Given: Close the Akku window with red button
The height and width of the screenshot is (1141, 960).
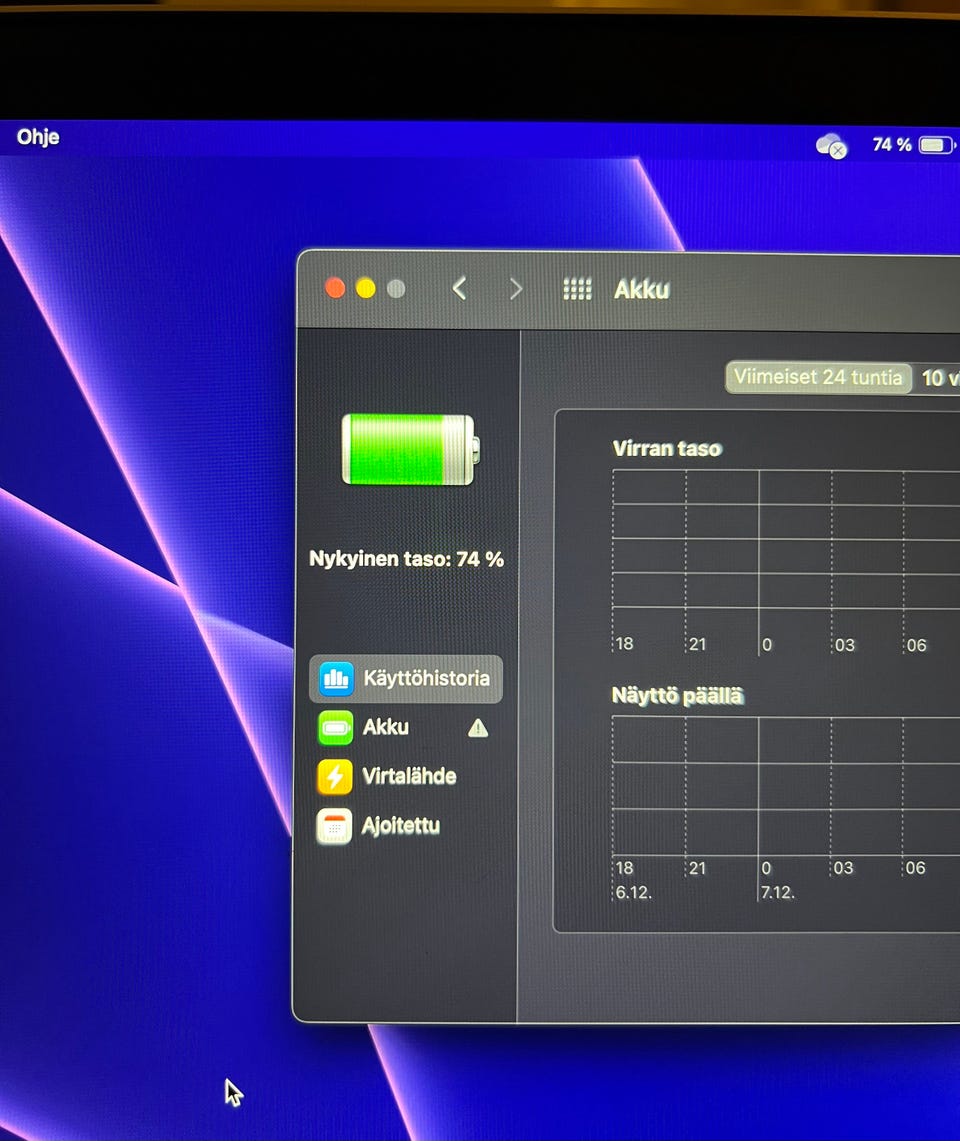Looking at the screenshot, I should click(x=335, y=288).
